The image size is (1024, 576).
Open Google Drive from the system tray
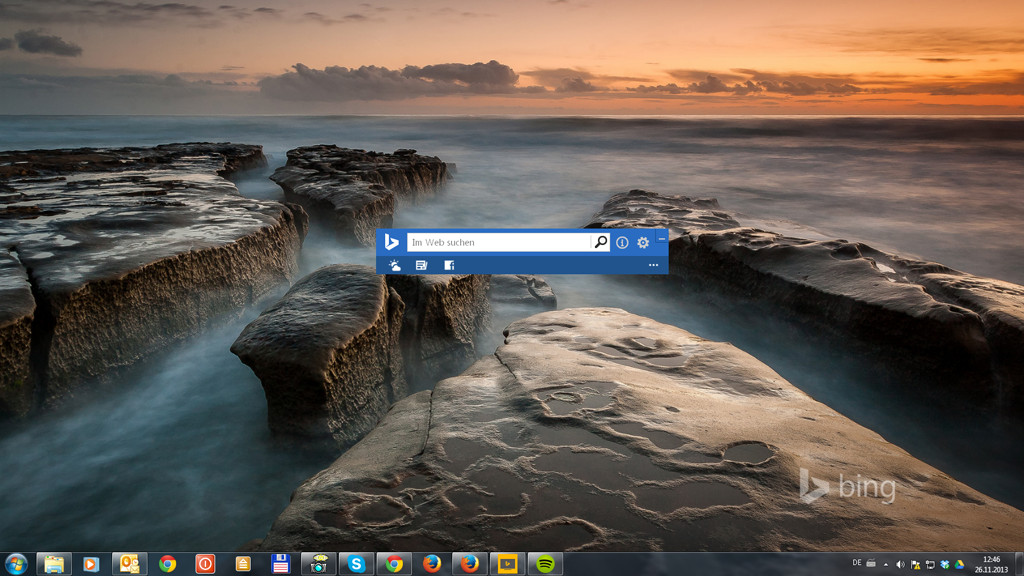point(959,565)
